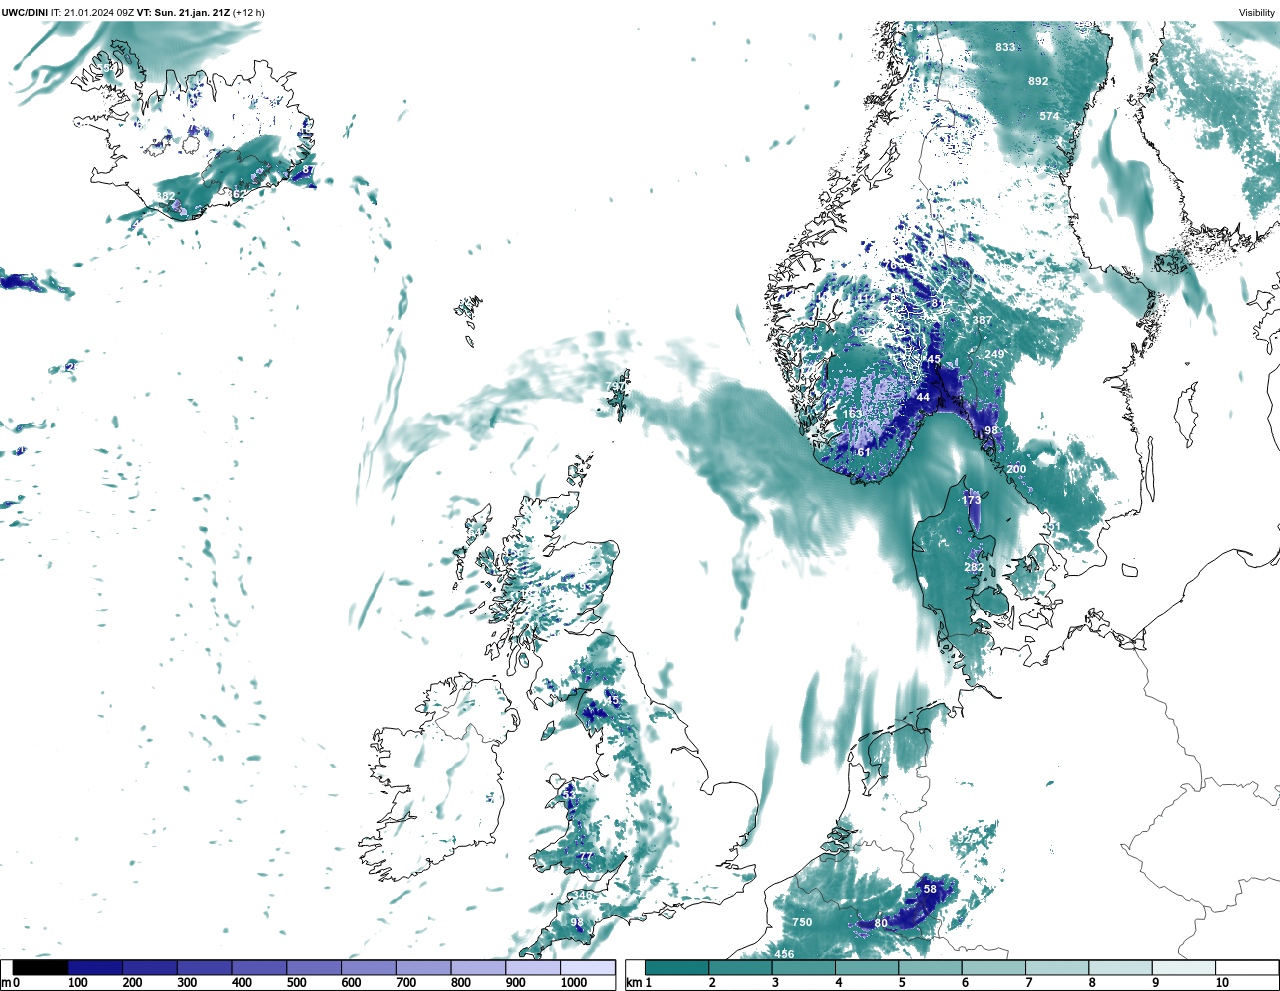Click the '456' value at the bottom edge

click(x=784, y=954)
